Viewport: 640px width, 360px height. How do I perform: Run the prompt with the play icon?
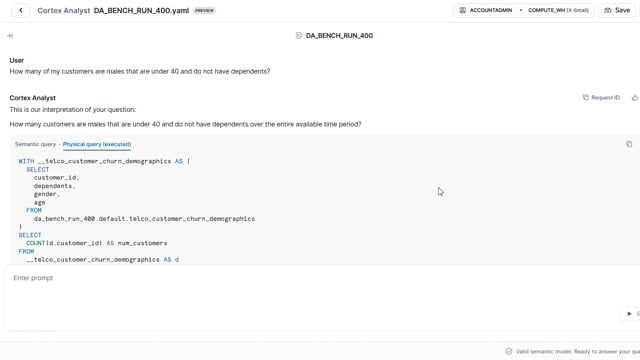point(629,313)
